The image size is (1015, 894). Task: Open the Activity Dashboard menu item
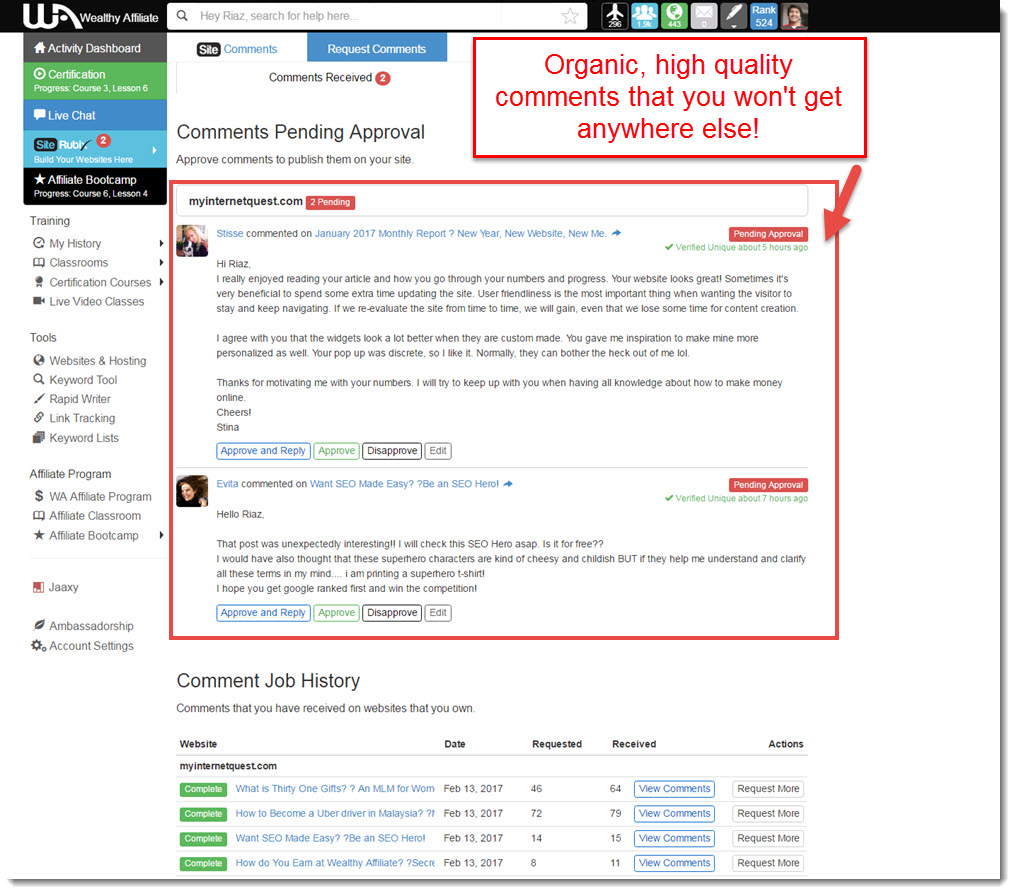click(95, 48)
